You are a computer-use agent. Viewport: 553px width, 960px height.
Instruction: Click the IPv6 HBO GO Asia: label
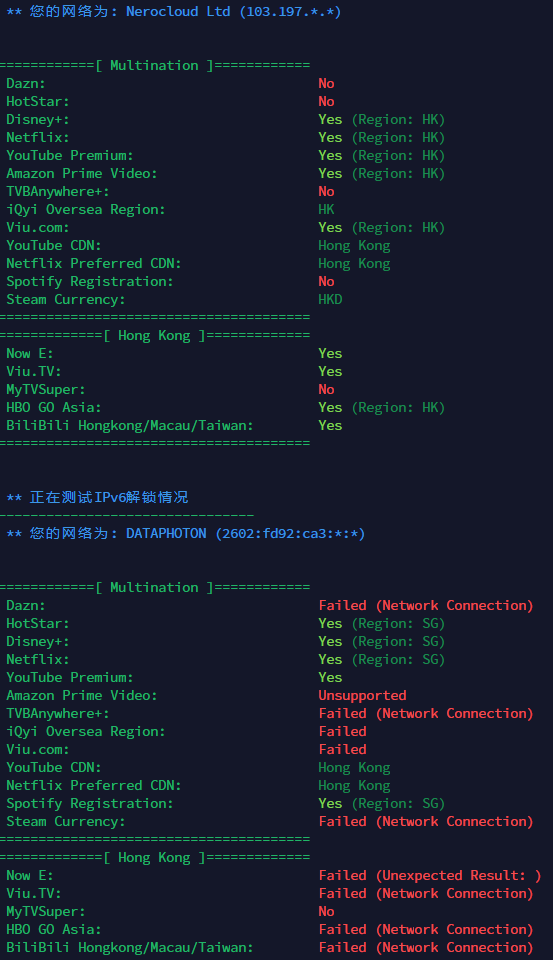54,929
